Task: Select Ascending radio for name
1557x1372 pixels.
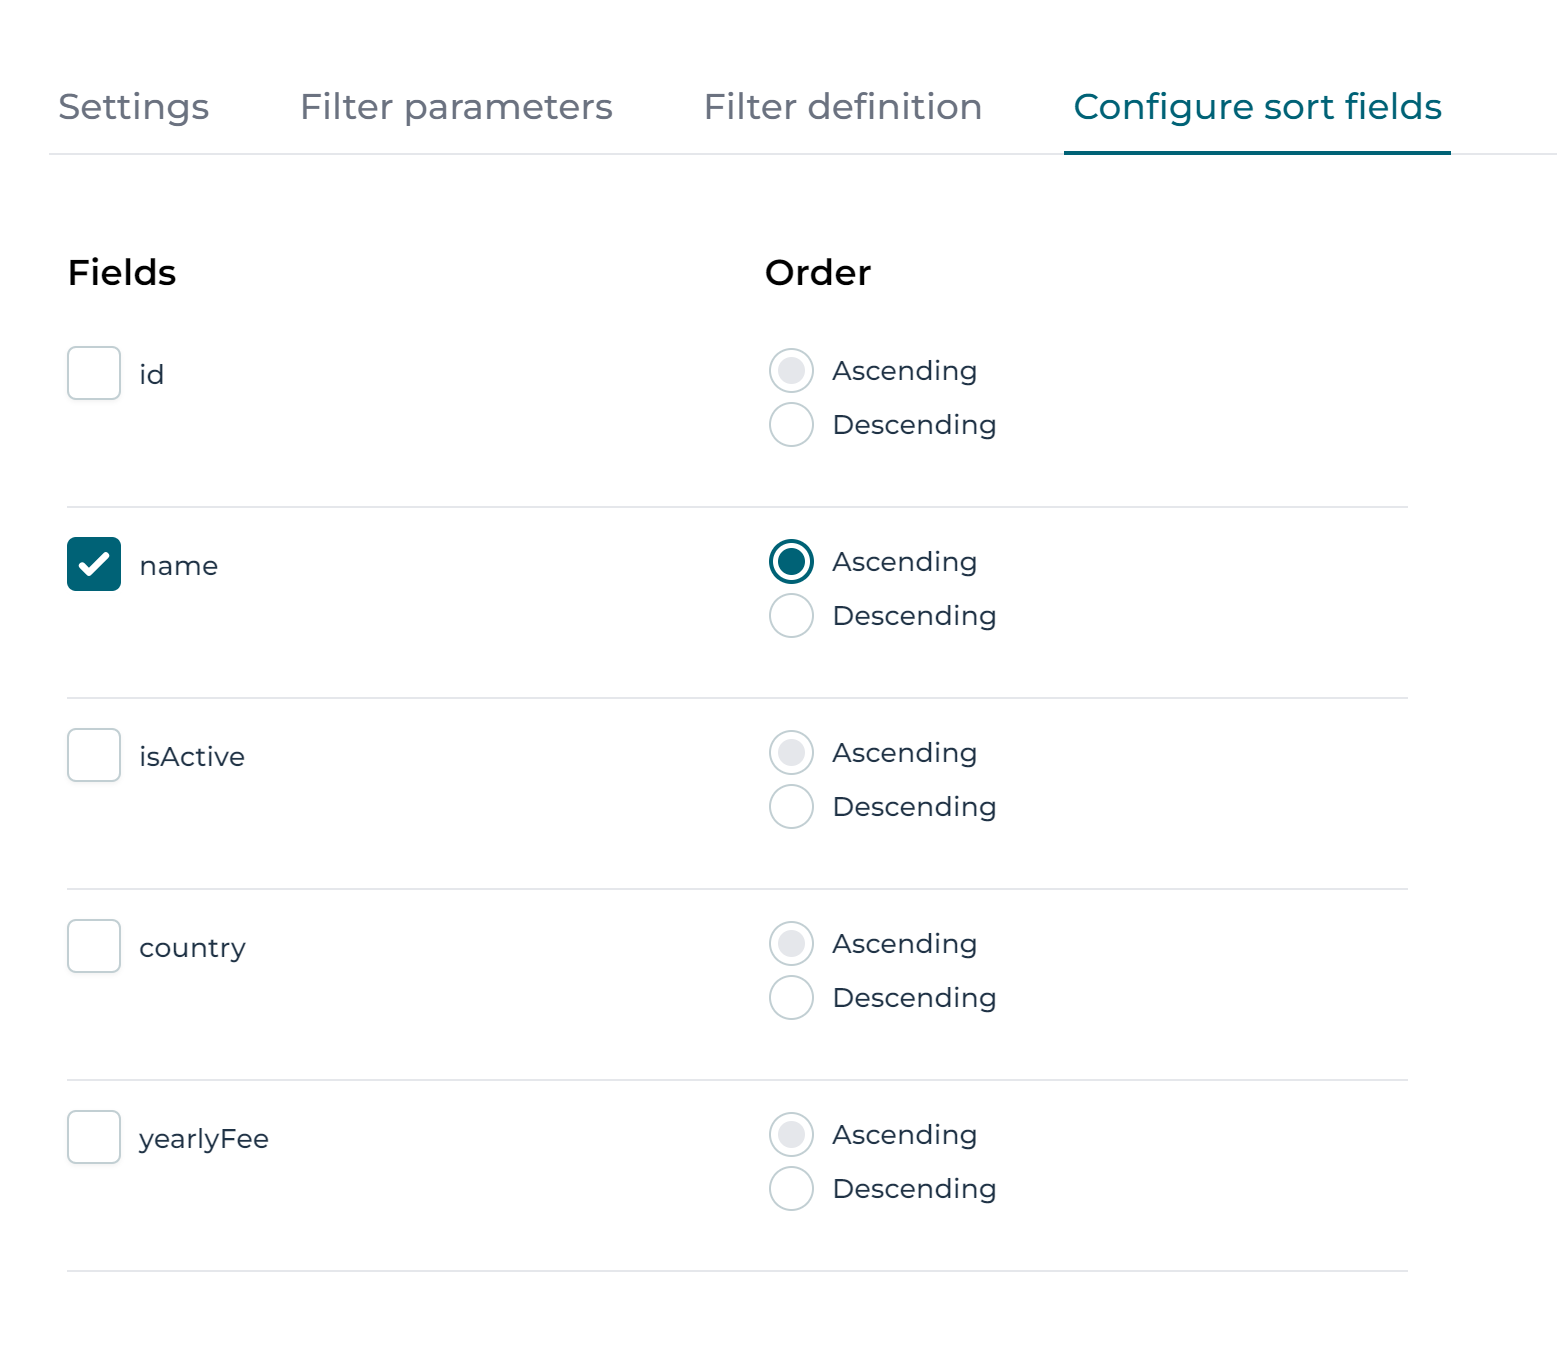Action: 791,562
